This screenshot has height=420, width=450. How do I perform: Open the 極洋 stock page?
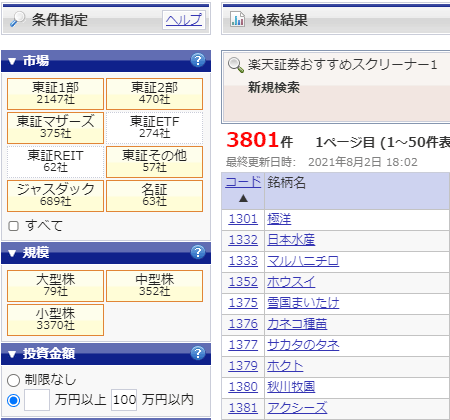[x=279, y=219]
